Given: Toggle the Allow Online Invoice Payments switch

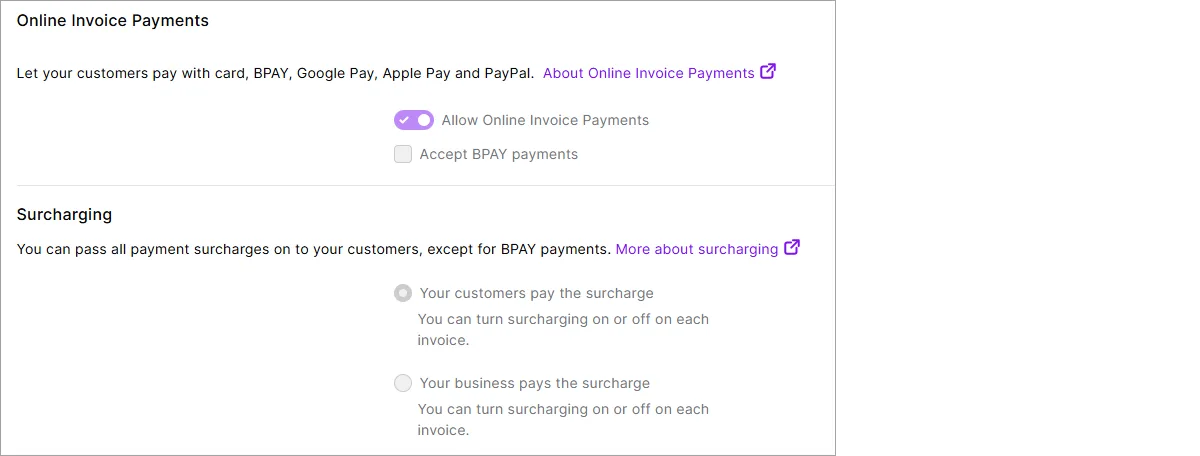Looking at the screenshot, I should (413, 120).
